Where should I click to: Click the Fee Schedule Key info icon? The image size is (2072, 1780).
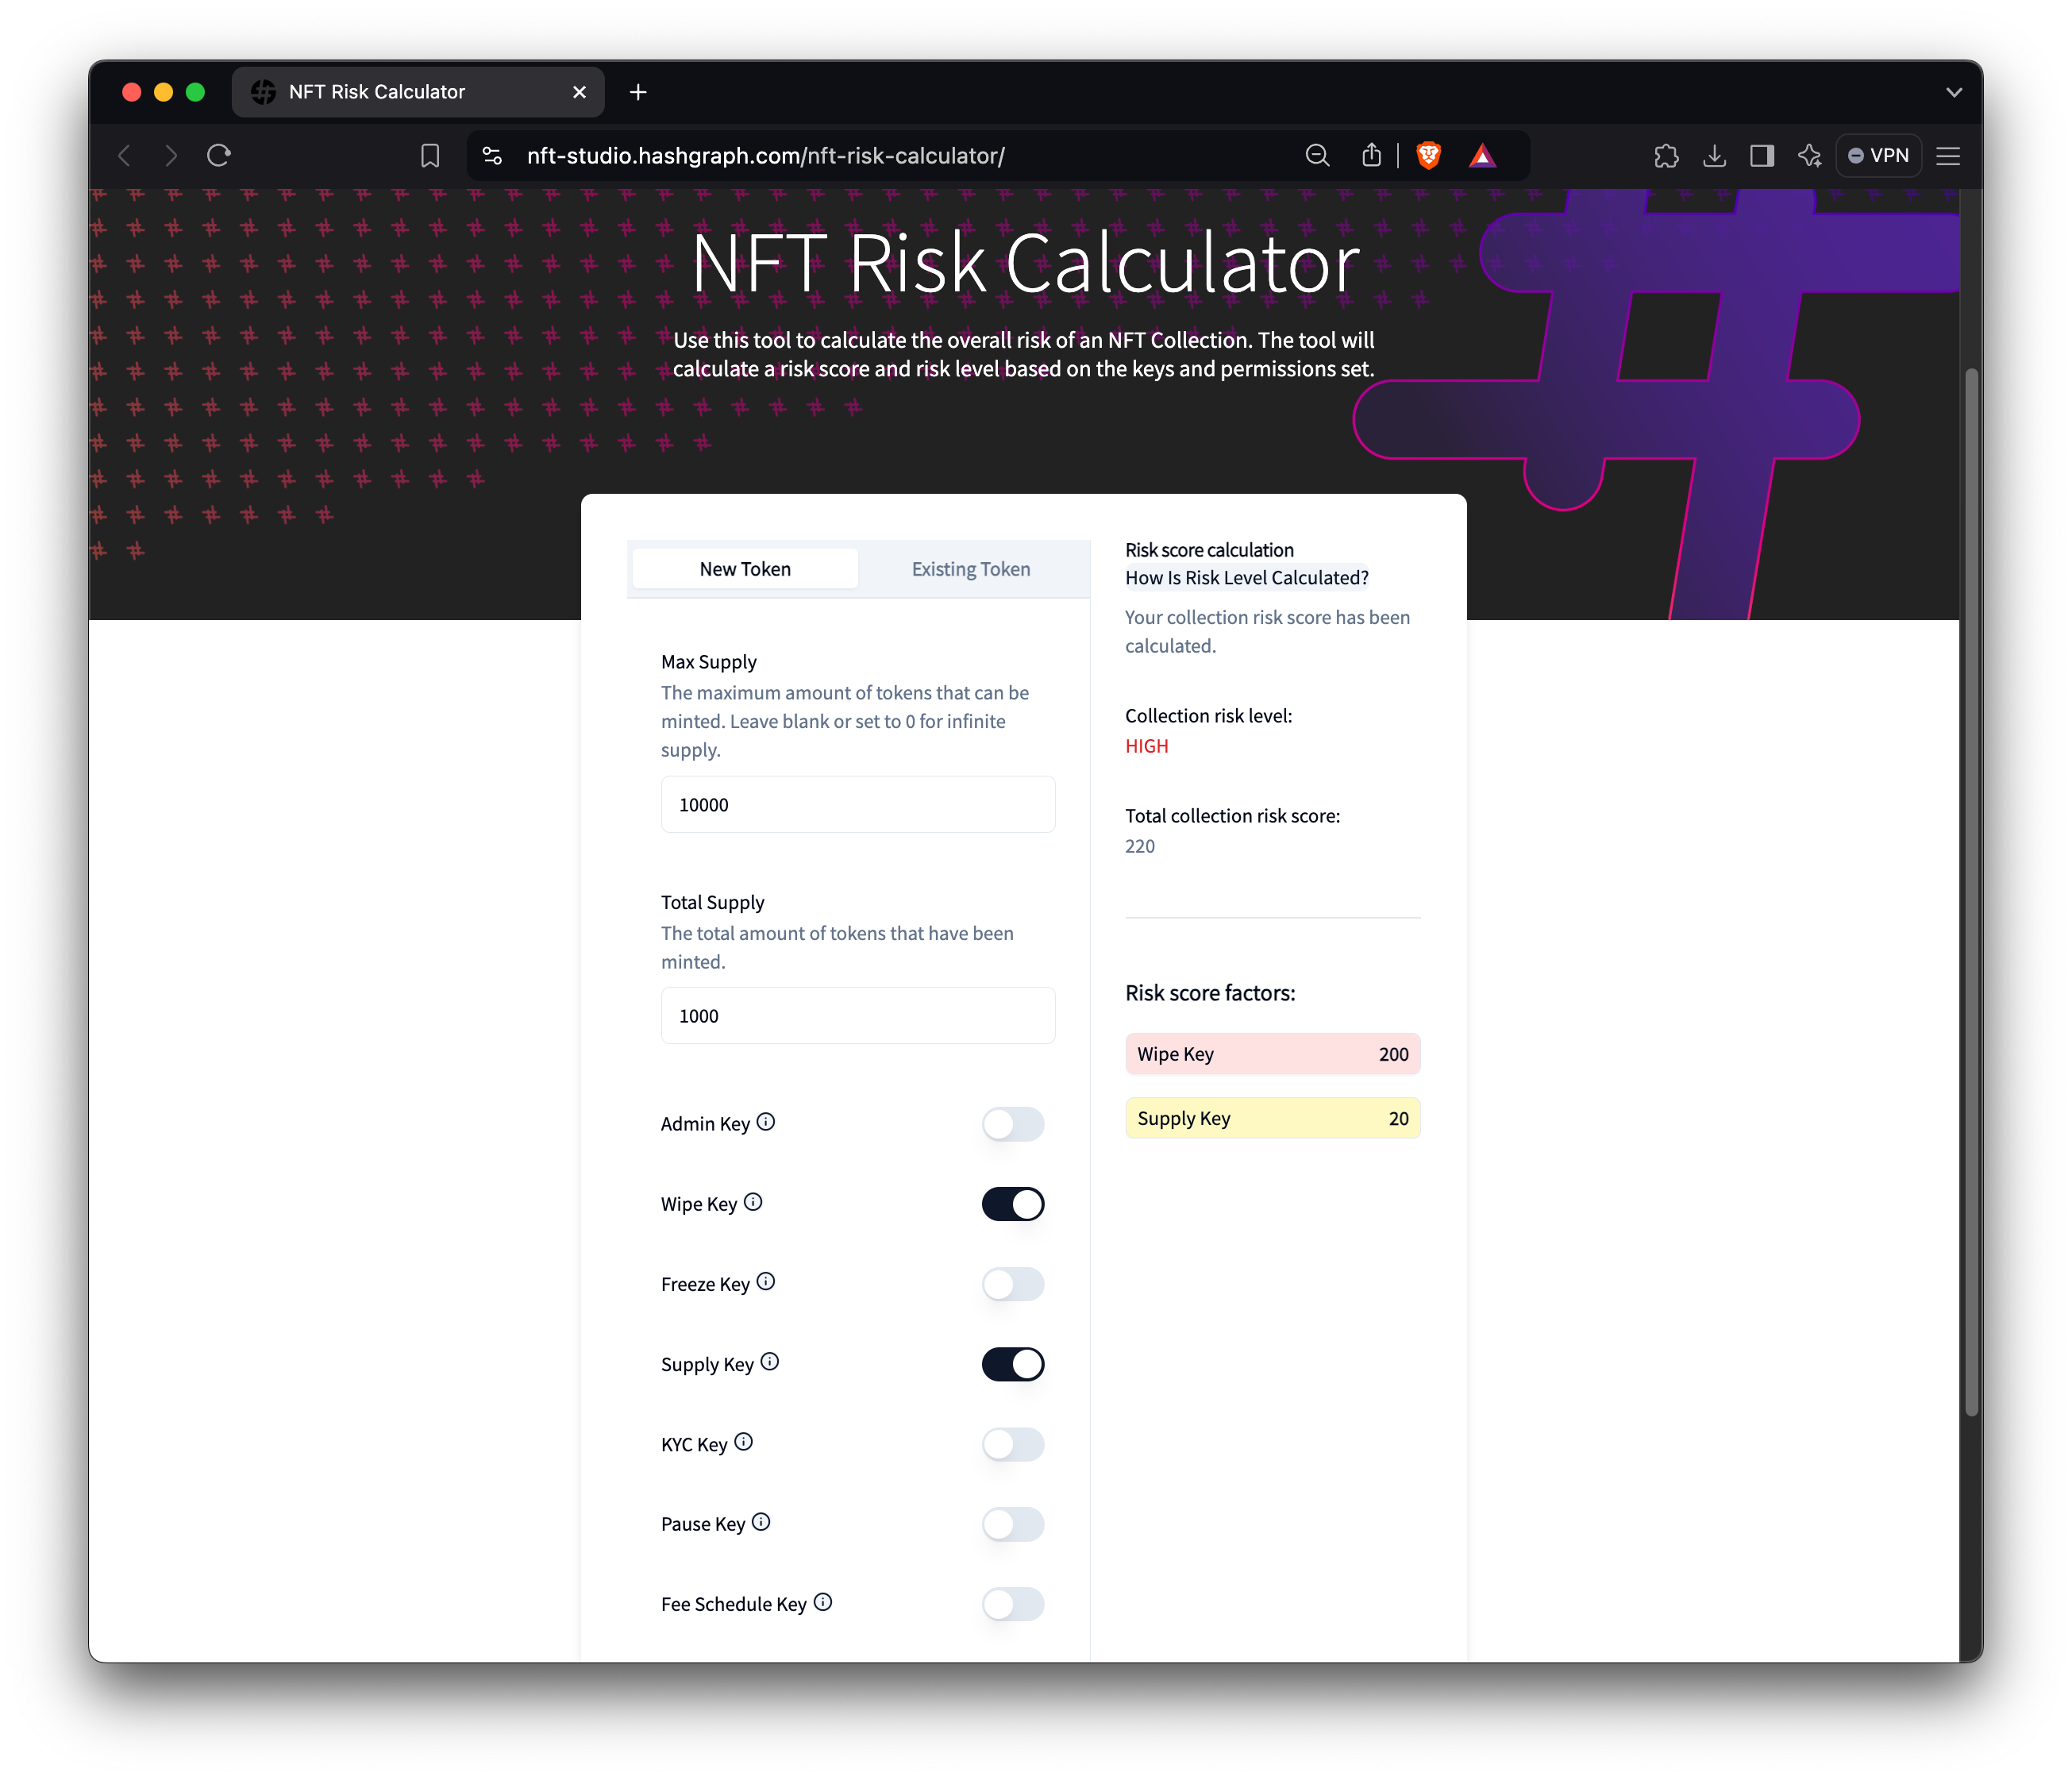[x=822, y=1602]
